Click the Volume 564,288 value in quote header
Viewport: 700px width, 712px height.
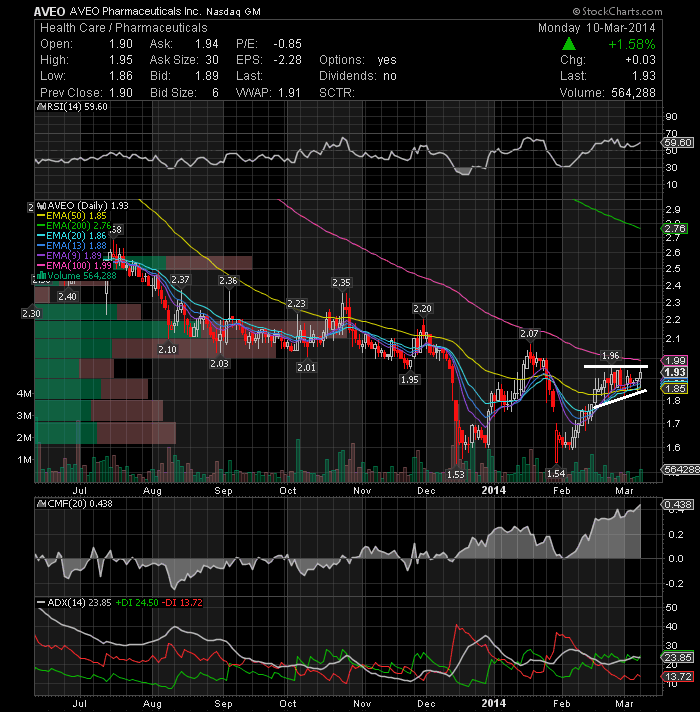[x=633, y=93]
